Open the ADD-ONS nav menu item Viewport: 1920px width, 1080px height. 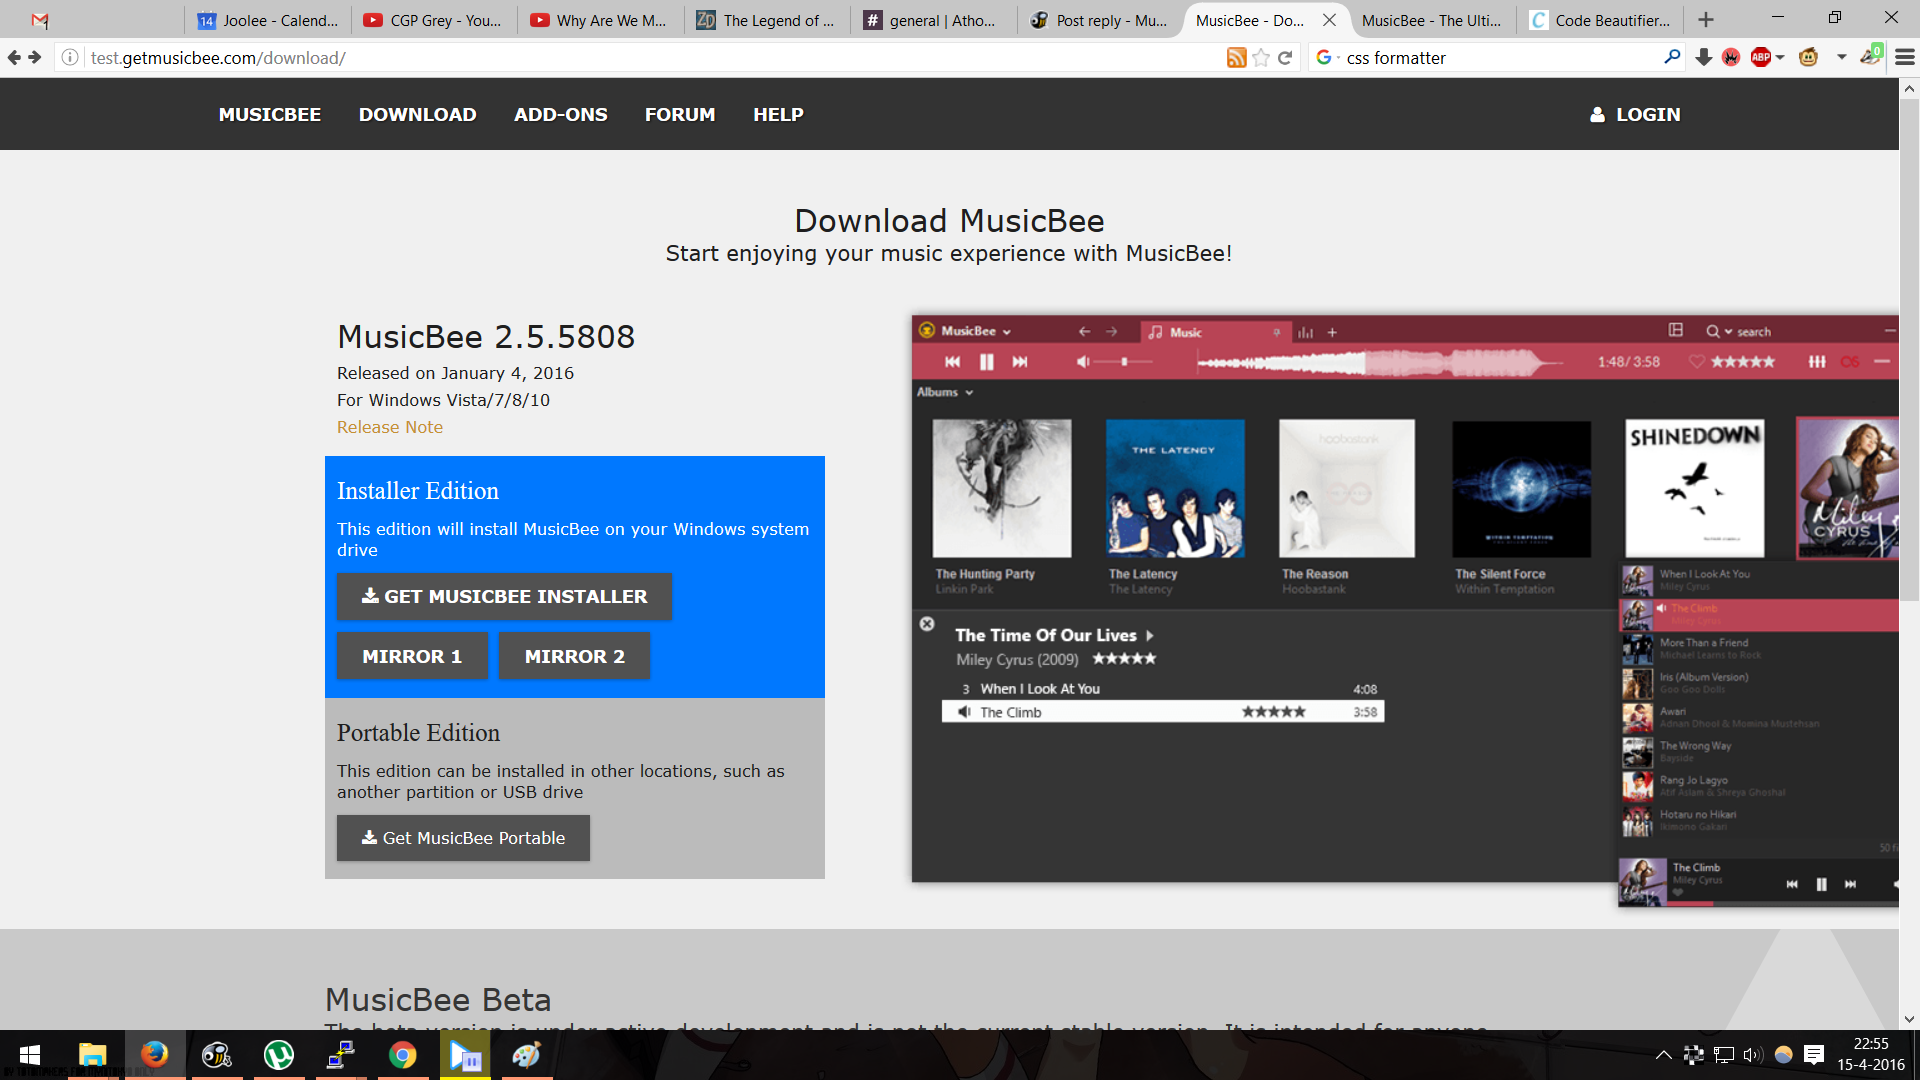[561, 115]
